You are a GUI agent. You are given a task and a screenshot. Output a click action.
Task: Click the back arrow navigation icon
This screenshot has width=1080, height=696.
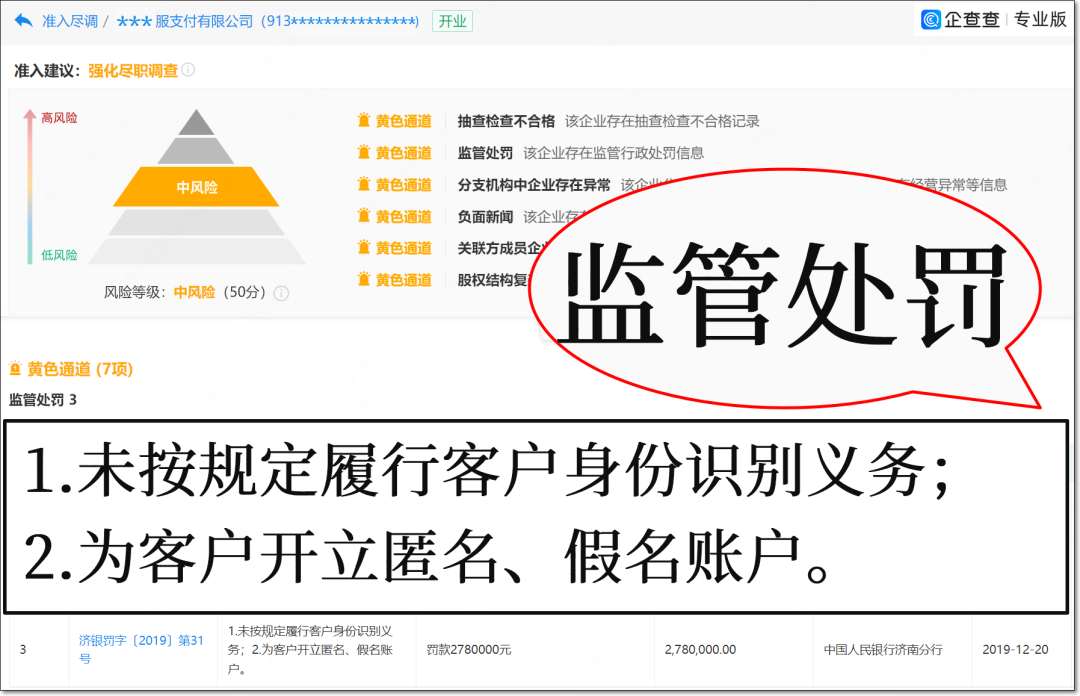[22, 19]
